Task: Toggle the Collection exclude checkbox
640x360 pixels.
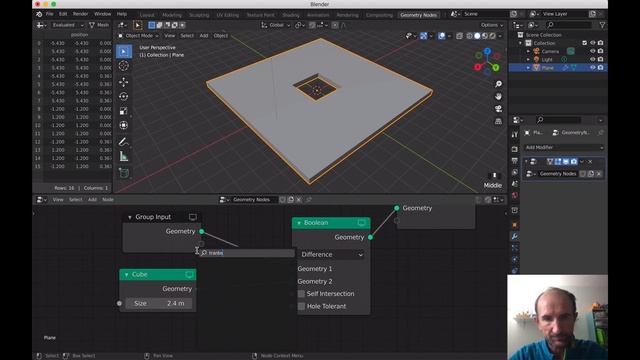Action: [584, 43]
